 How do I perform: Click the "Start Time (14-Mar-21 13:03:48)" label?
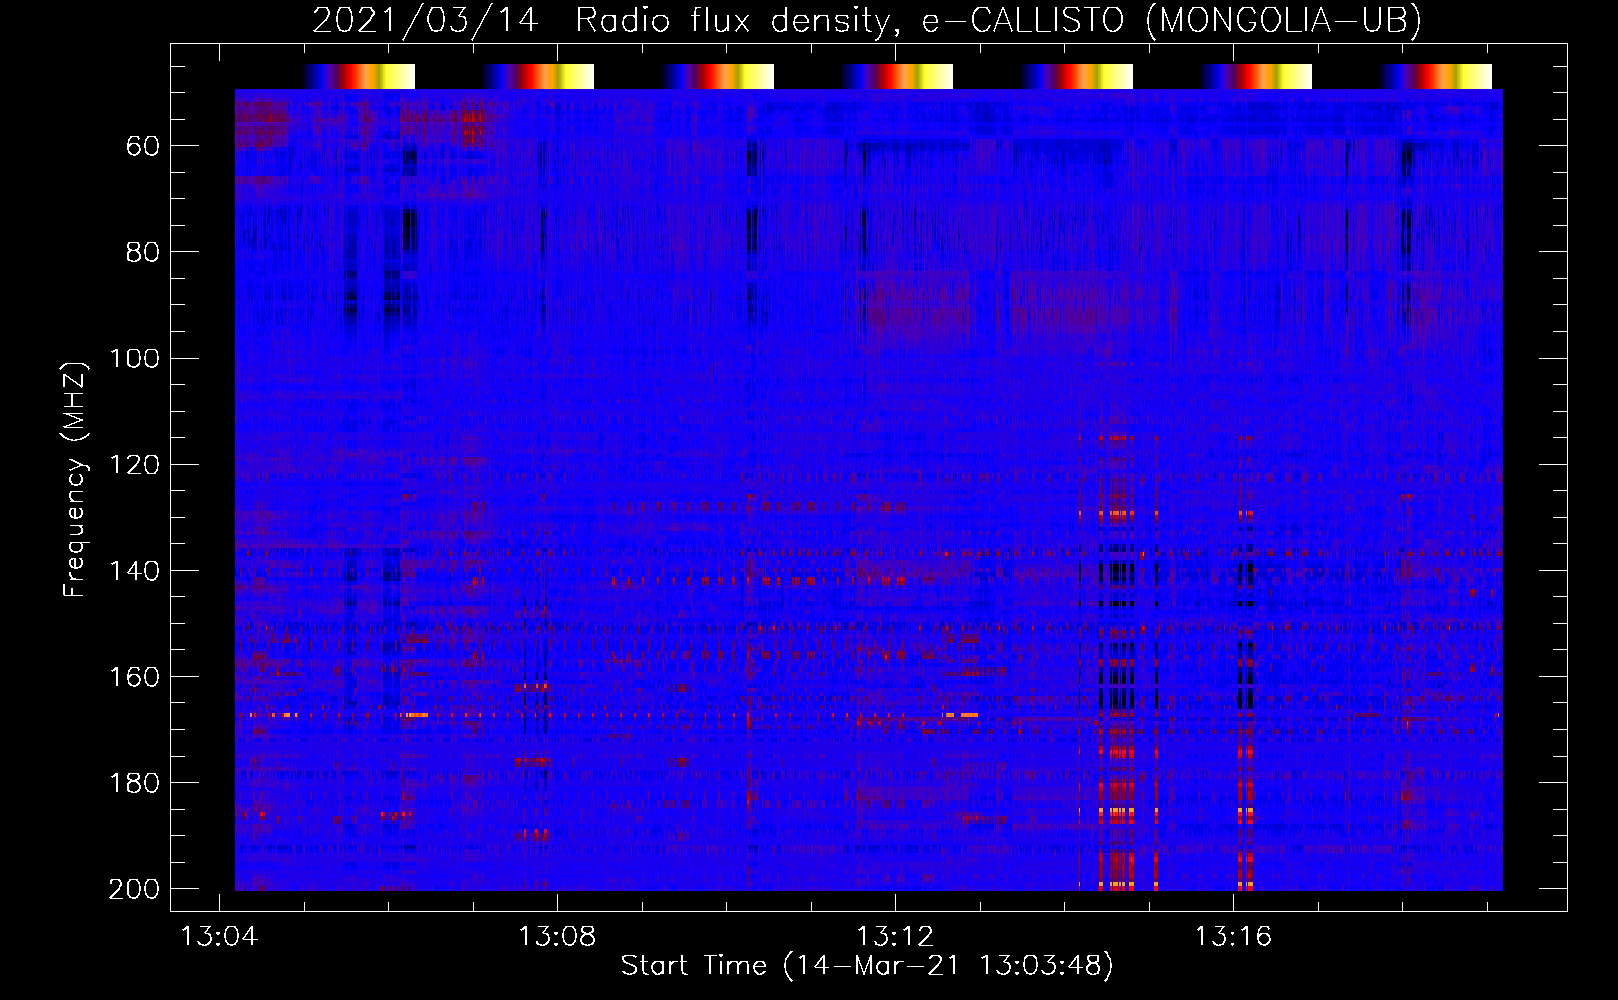[867, 966]
